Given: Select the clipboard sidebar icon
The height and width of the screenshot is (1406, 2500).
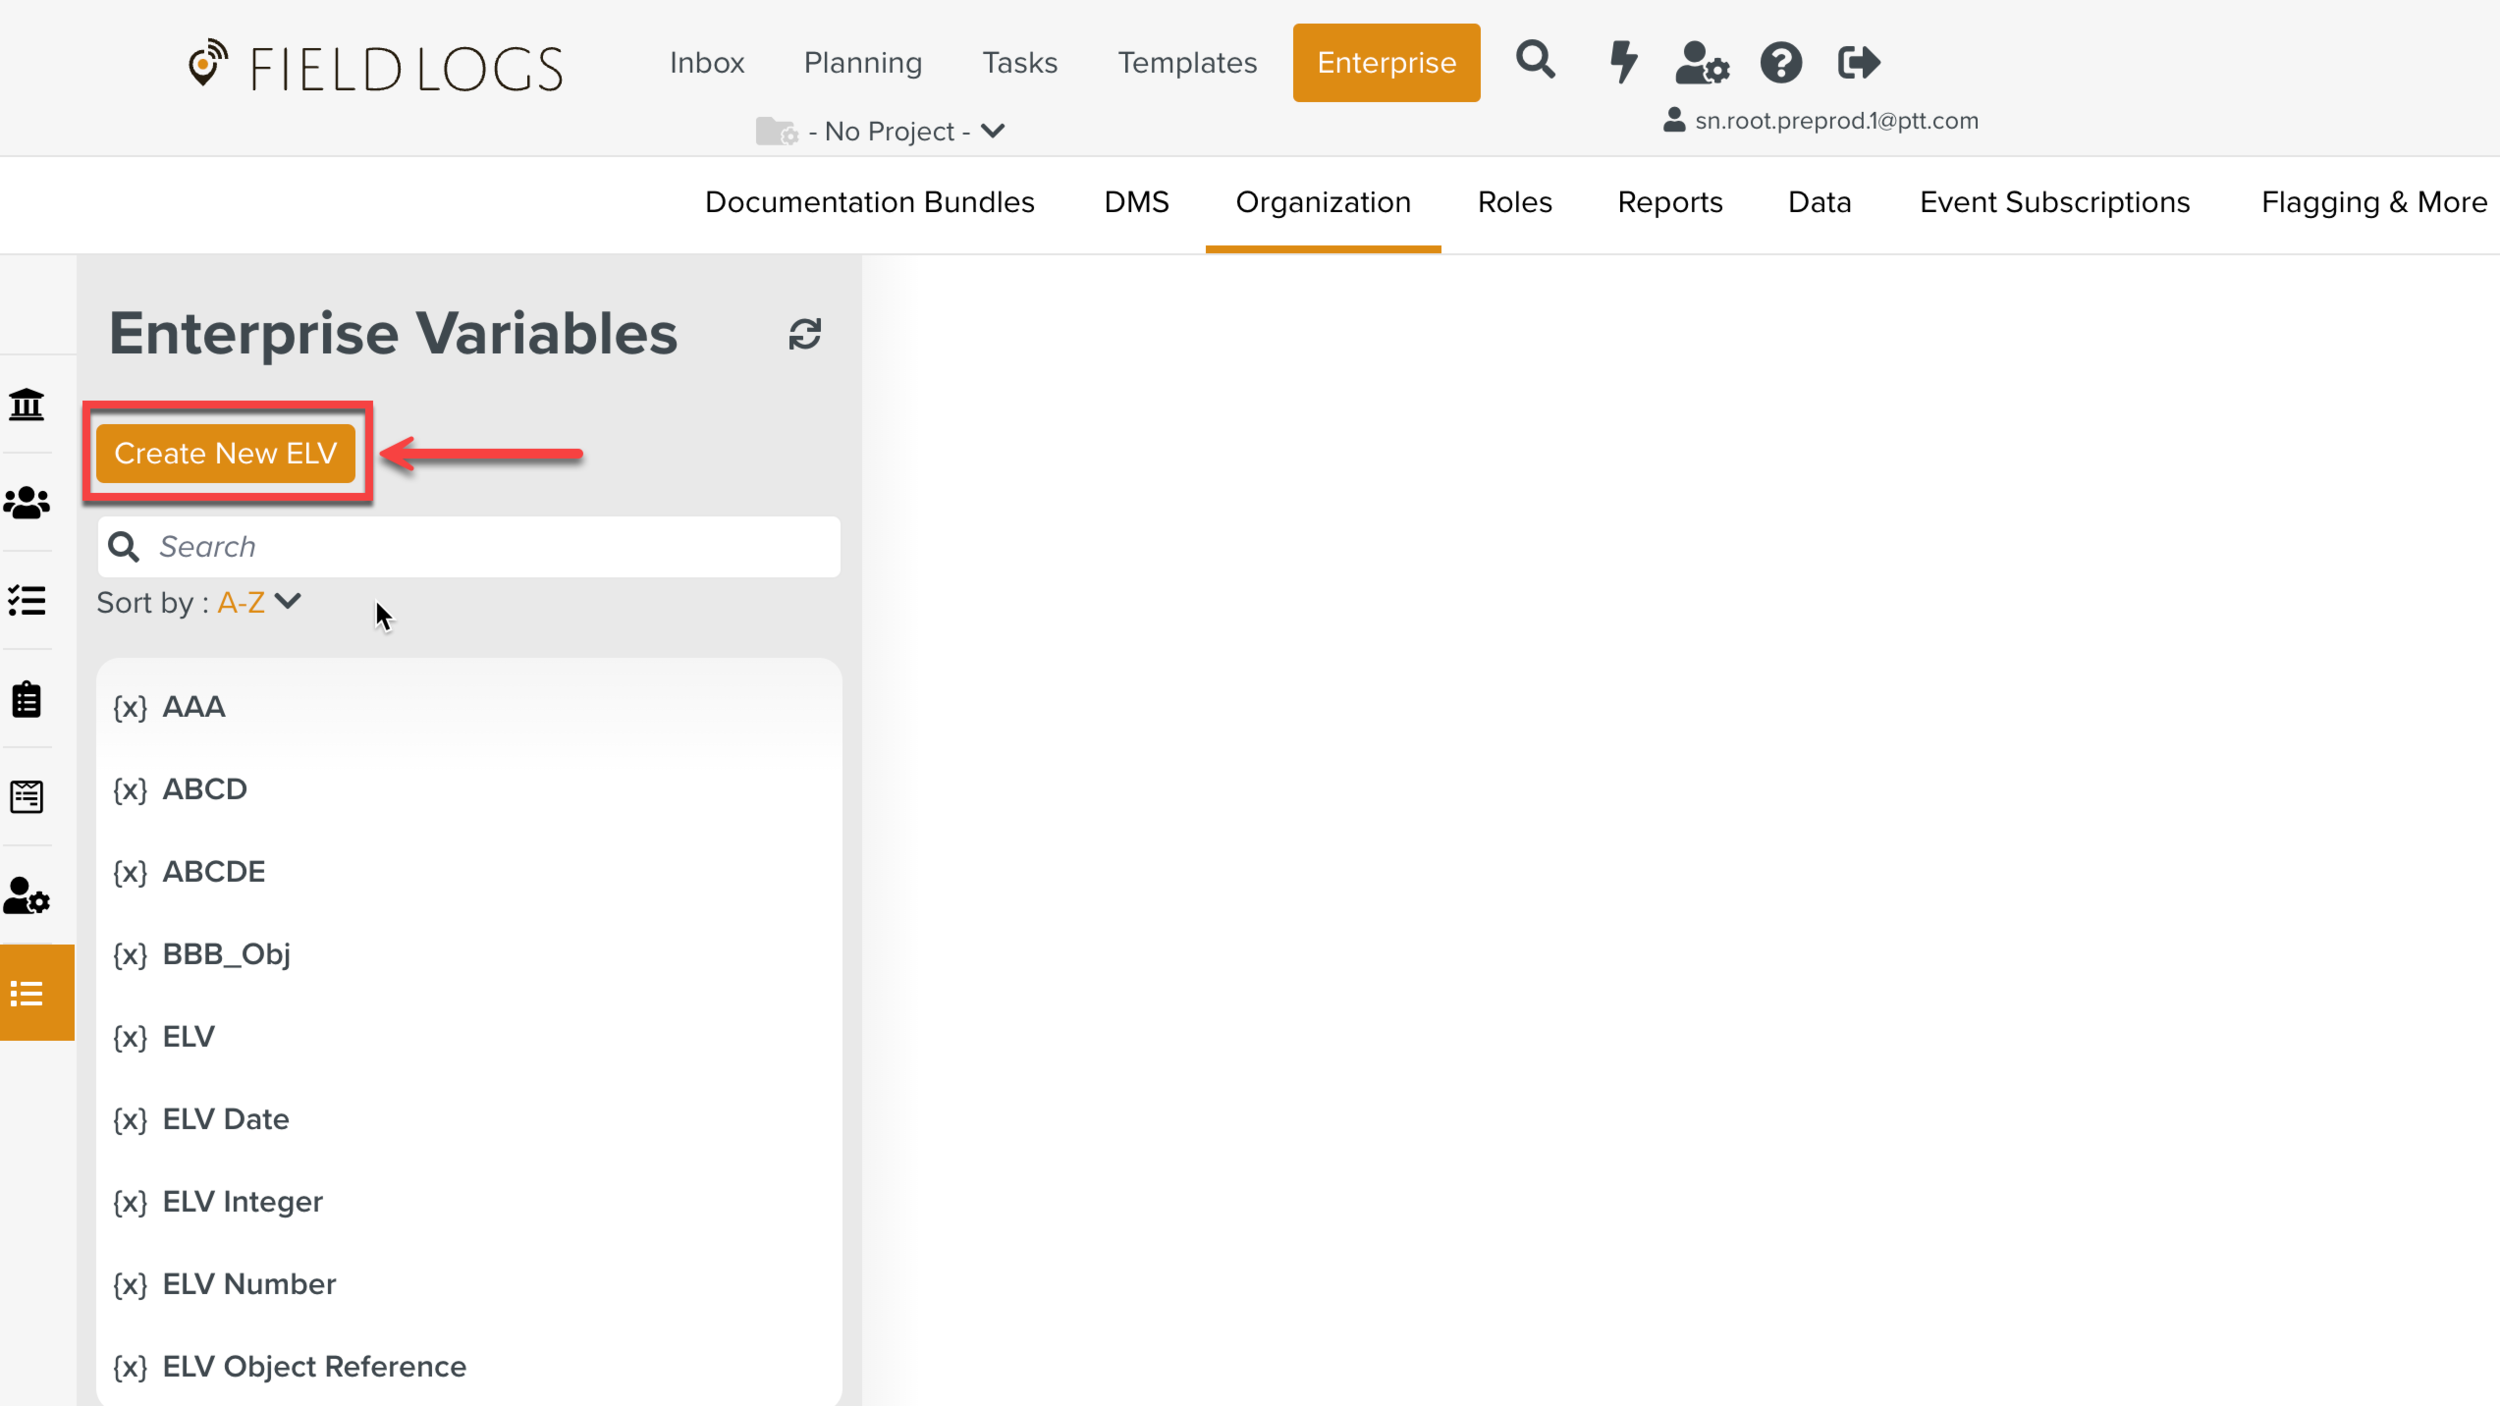Looking at the screenshot, I should click(x=27, y=699).
